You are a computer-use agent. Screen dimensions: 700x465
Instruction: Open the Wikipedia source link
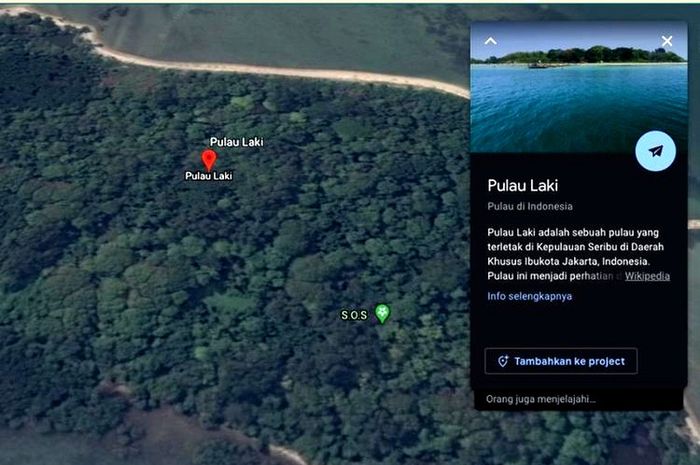tap(647, 276)
